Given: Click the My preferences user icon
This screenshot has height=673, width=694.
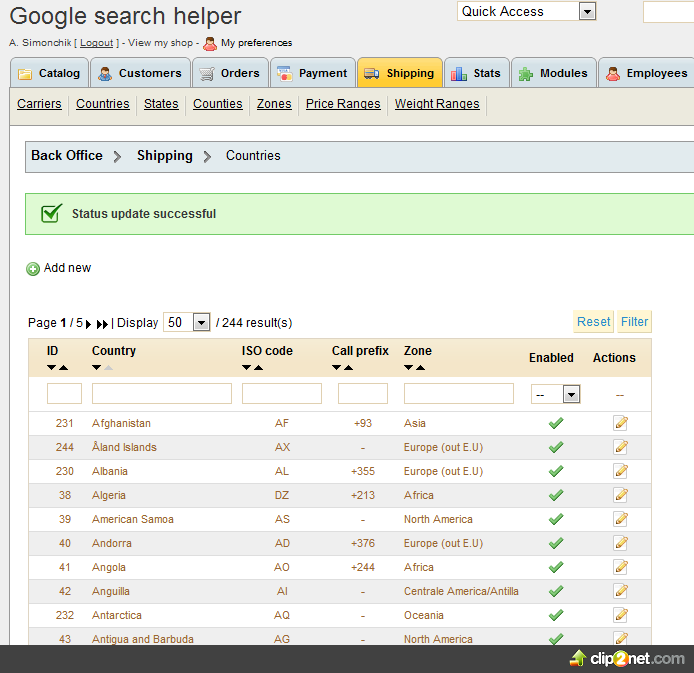Looking at the screenshot, I should pyautogui.click(x=210, y=43).
